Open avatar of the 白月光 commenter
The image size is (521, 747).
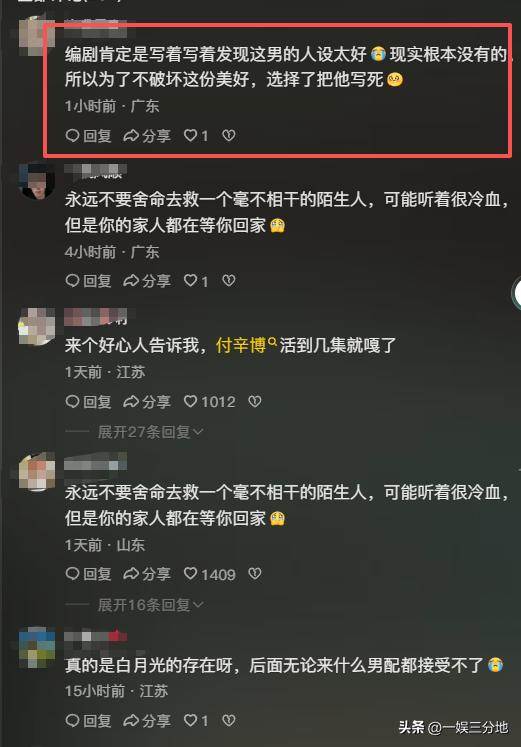[37, 647]
